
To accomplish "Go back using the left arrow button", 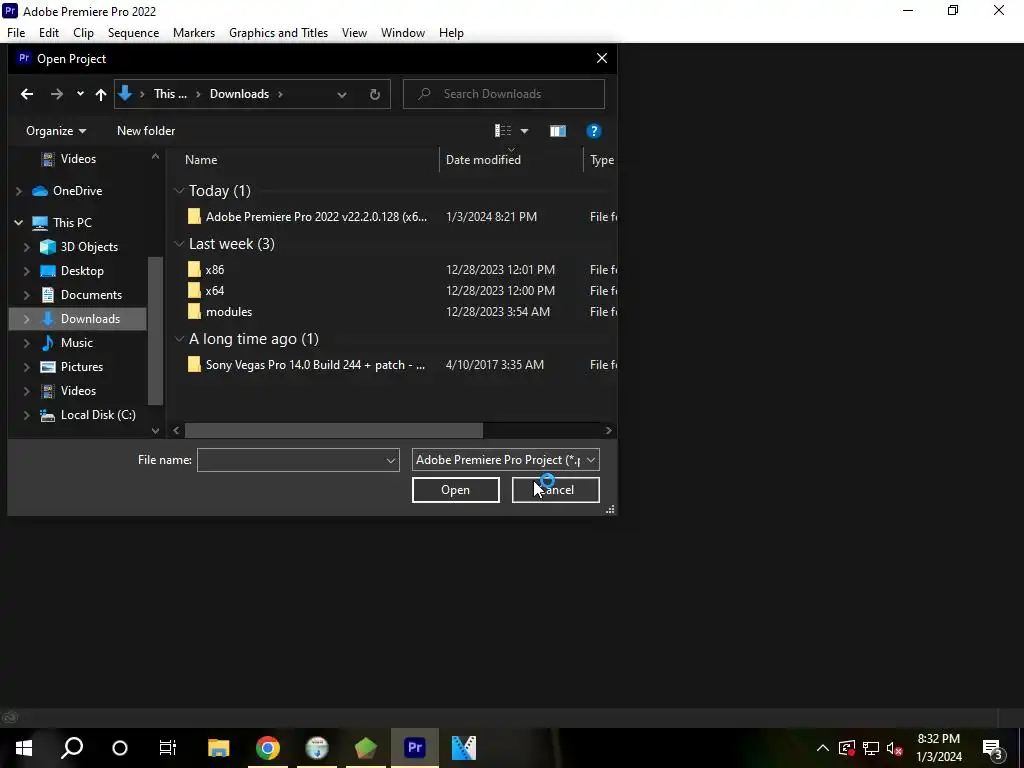I will (27, 94).
